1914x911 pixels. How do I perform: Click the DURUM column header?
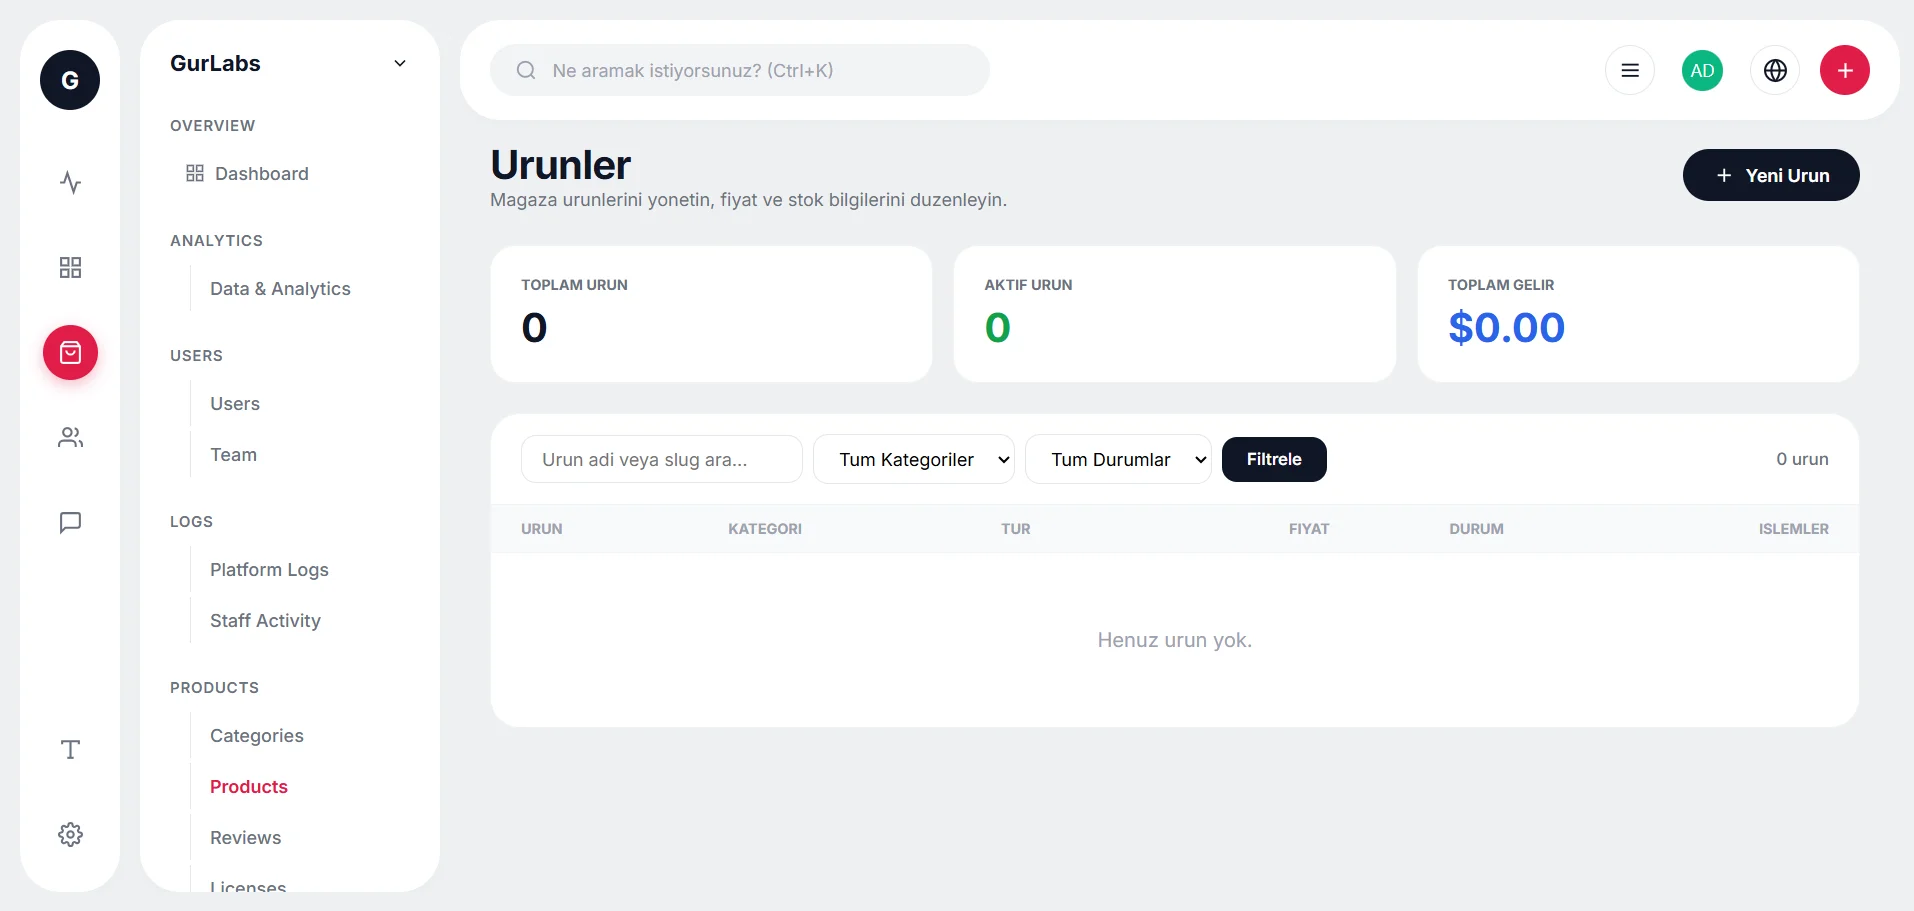tap(1476, 529)
